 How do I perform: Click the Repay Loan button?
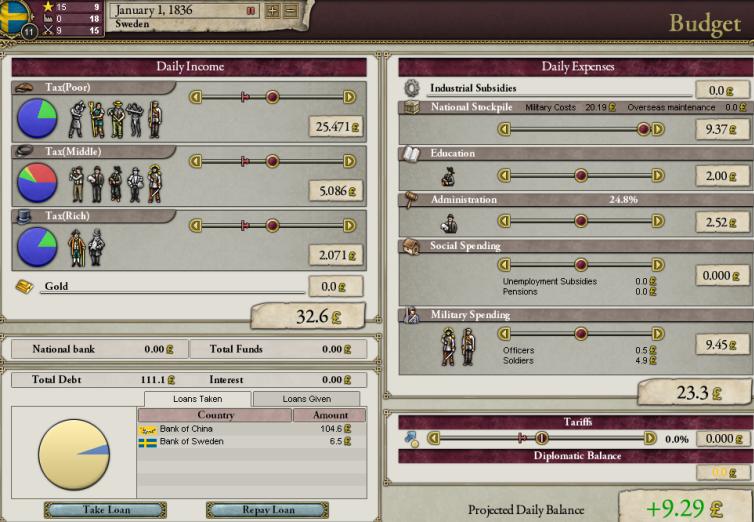tap(268, 510)
